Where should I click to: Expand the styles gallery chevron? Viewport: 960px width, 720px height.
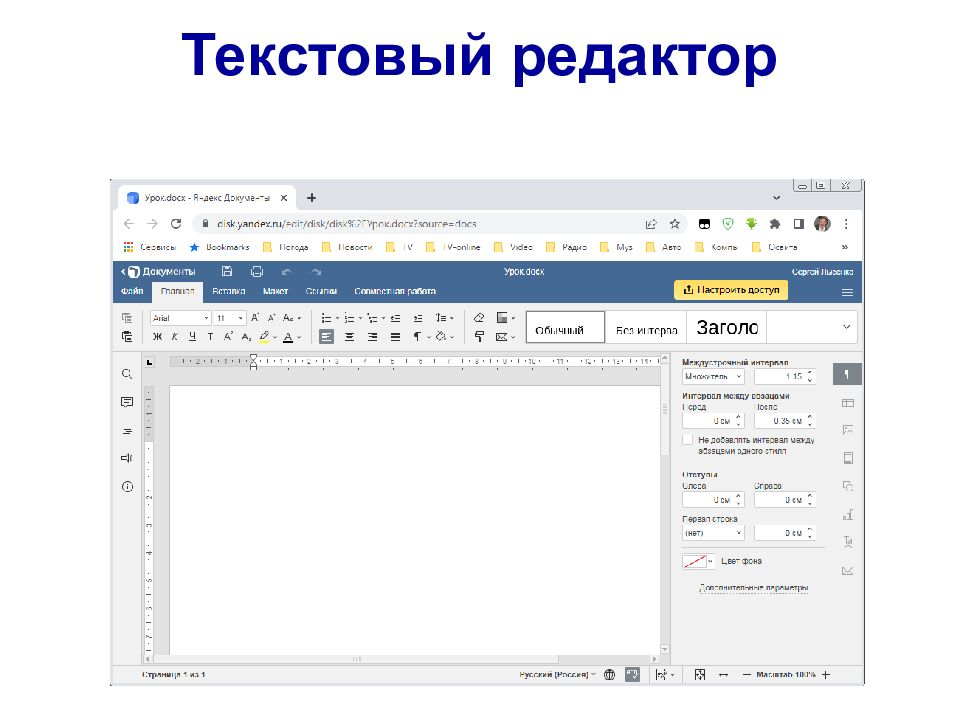tap(846, 327)
